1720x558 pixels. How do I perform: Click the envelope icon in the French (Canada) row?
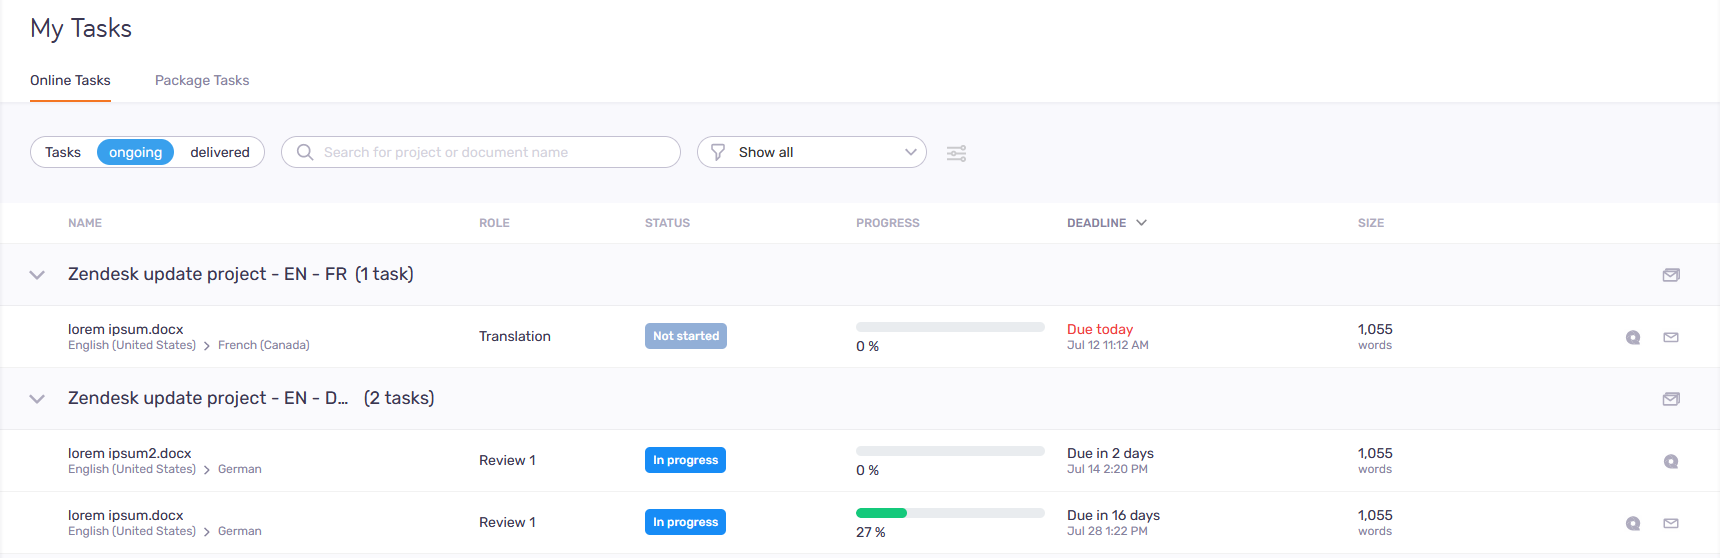[1670, 337]
